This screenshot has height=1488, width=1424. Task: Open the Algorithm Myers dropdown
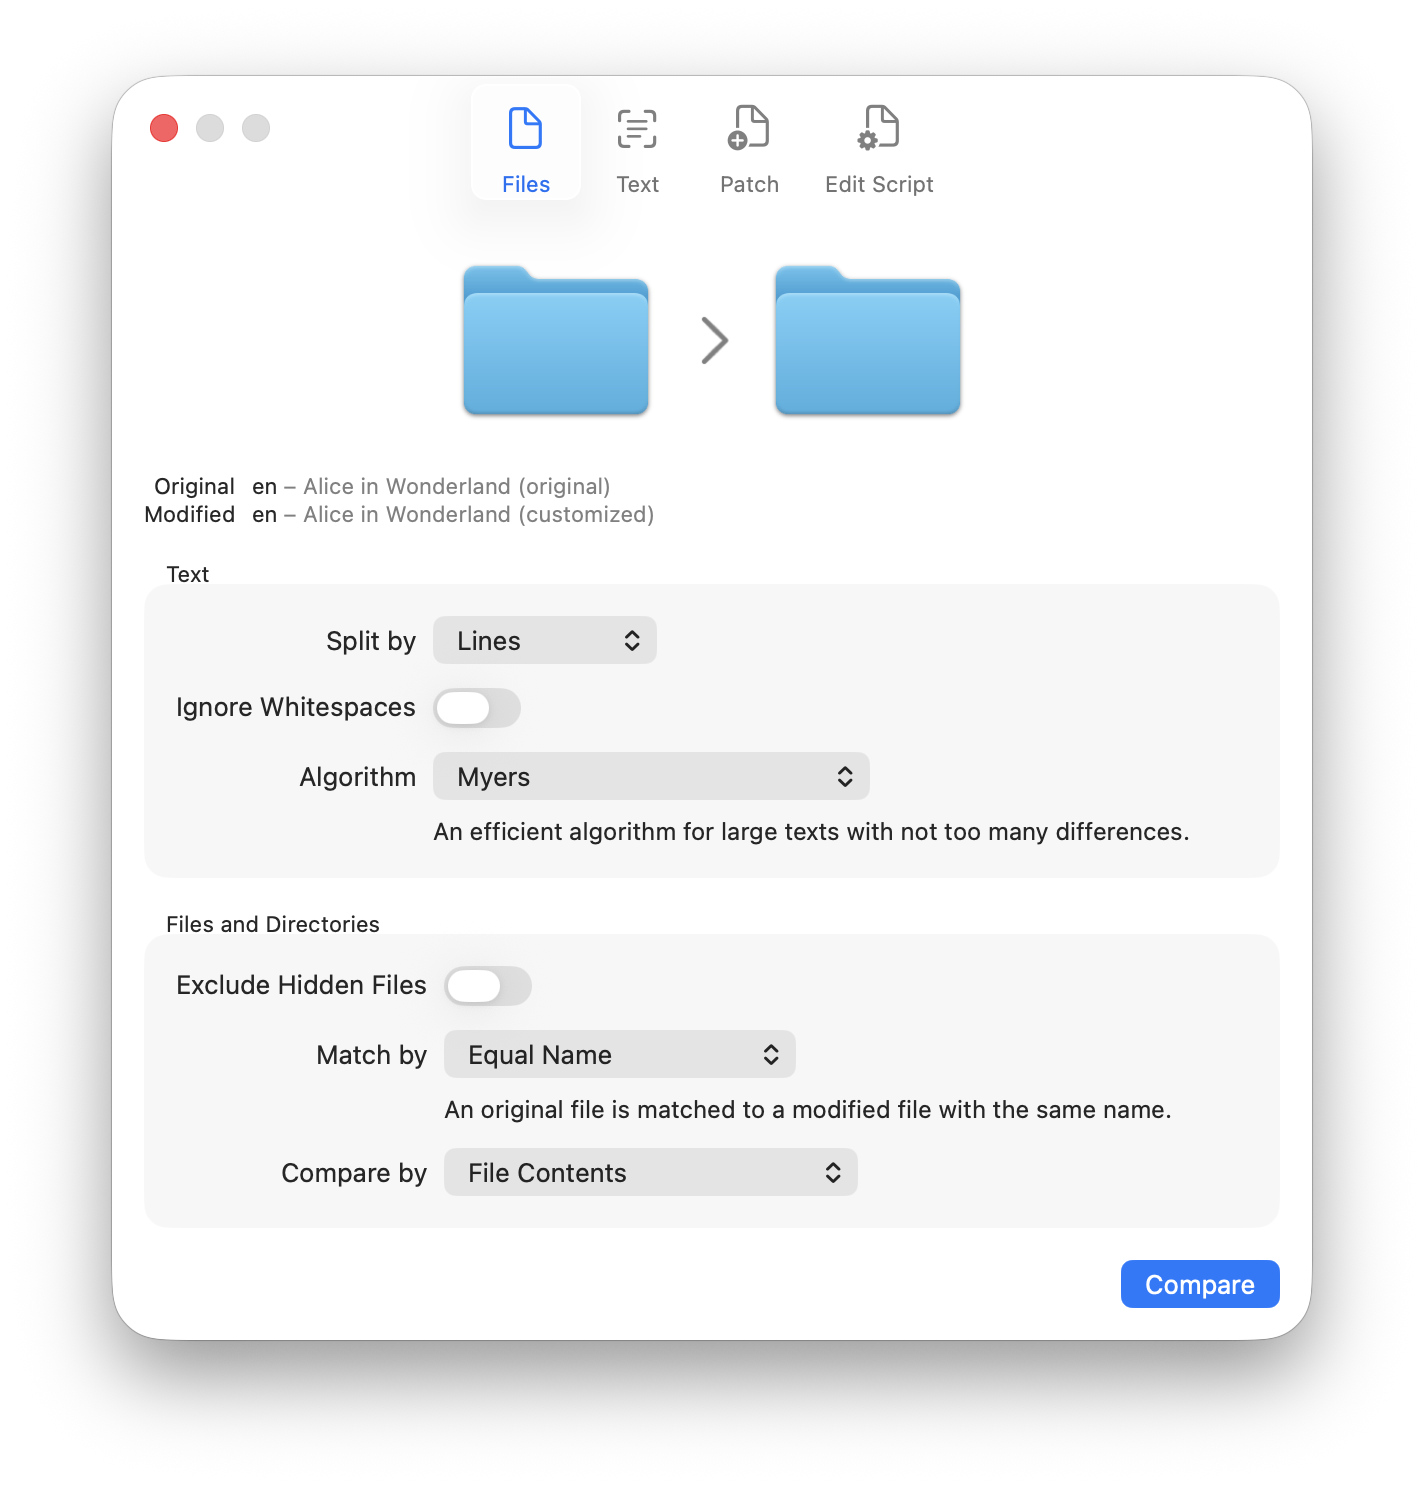point(651,777)
